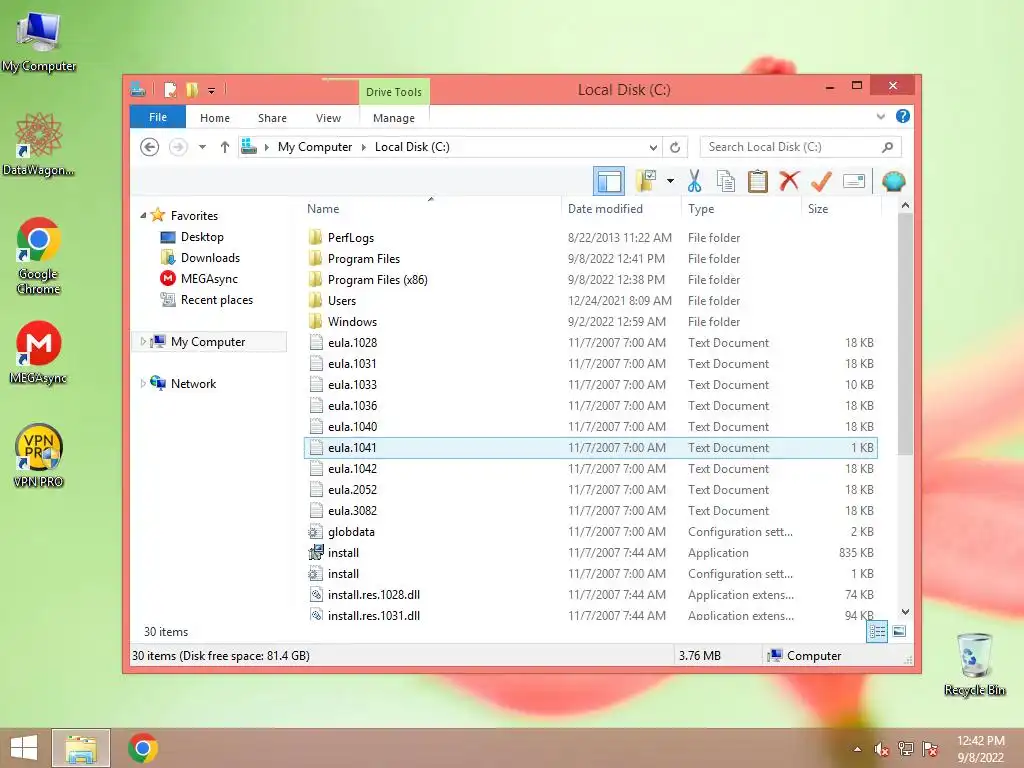
Task: Switch to Details view icon
Action: tap(877, 632)
